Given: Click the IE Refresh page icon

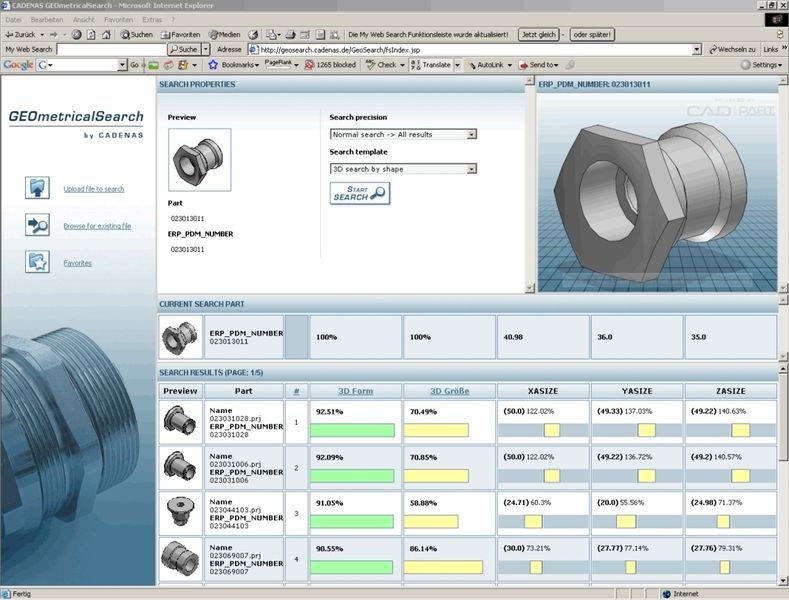Looking at the screenshot, I should 91,35.
